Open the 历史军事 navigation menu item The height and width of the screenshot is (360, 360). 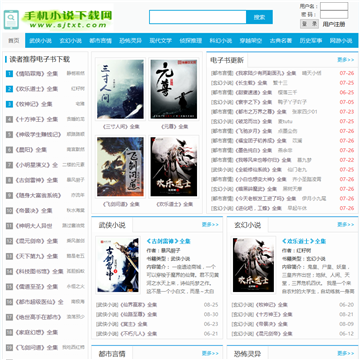pos(311,41)
